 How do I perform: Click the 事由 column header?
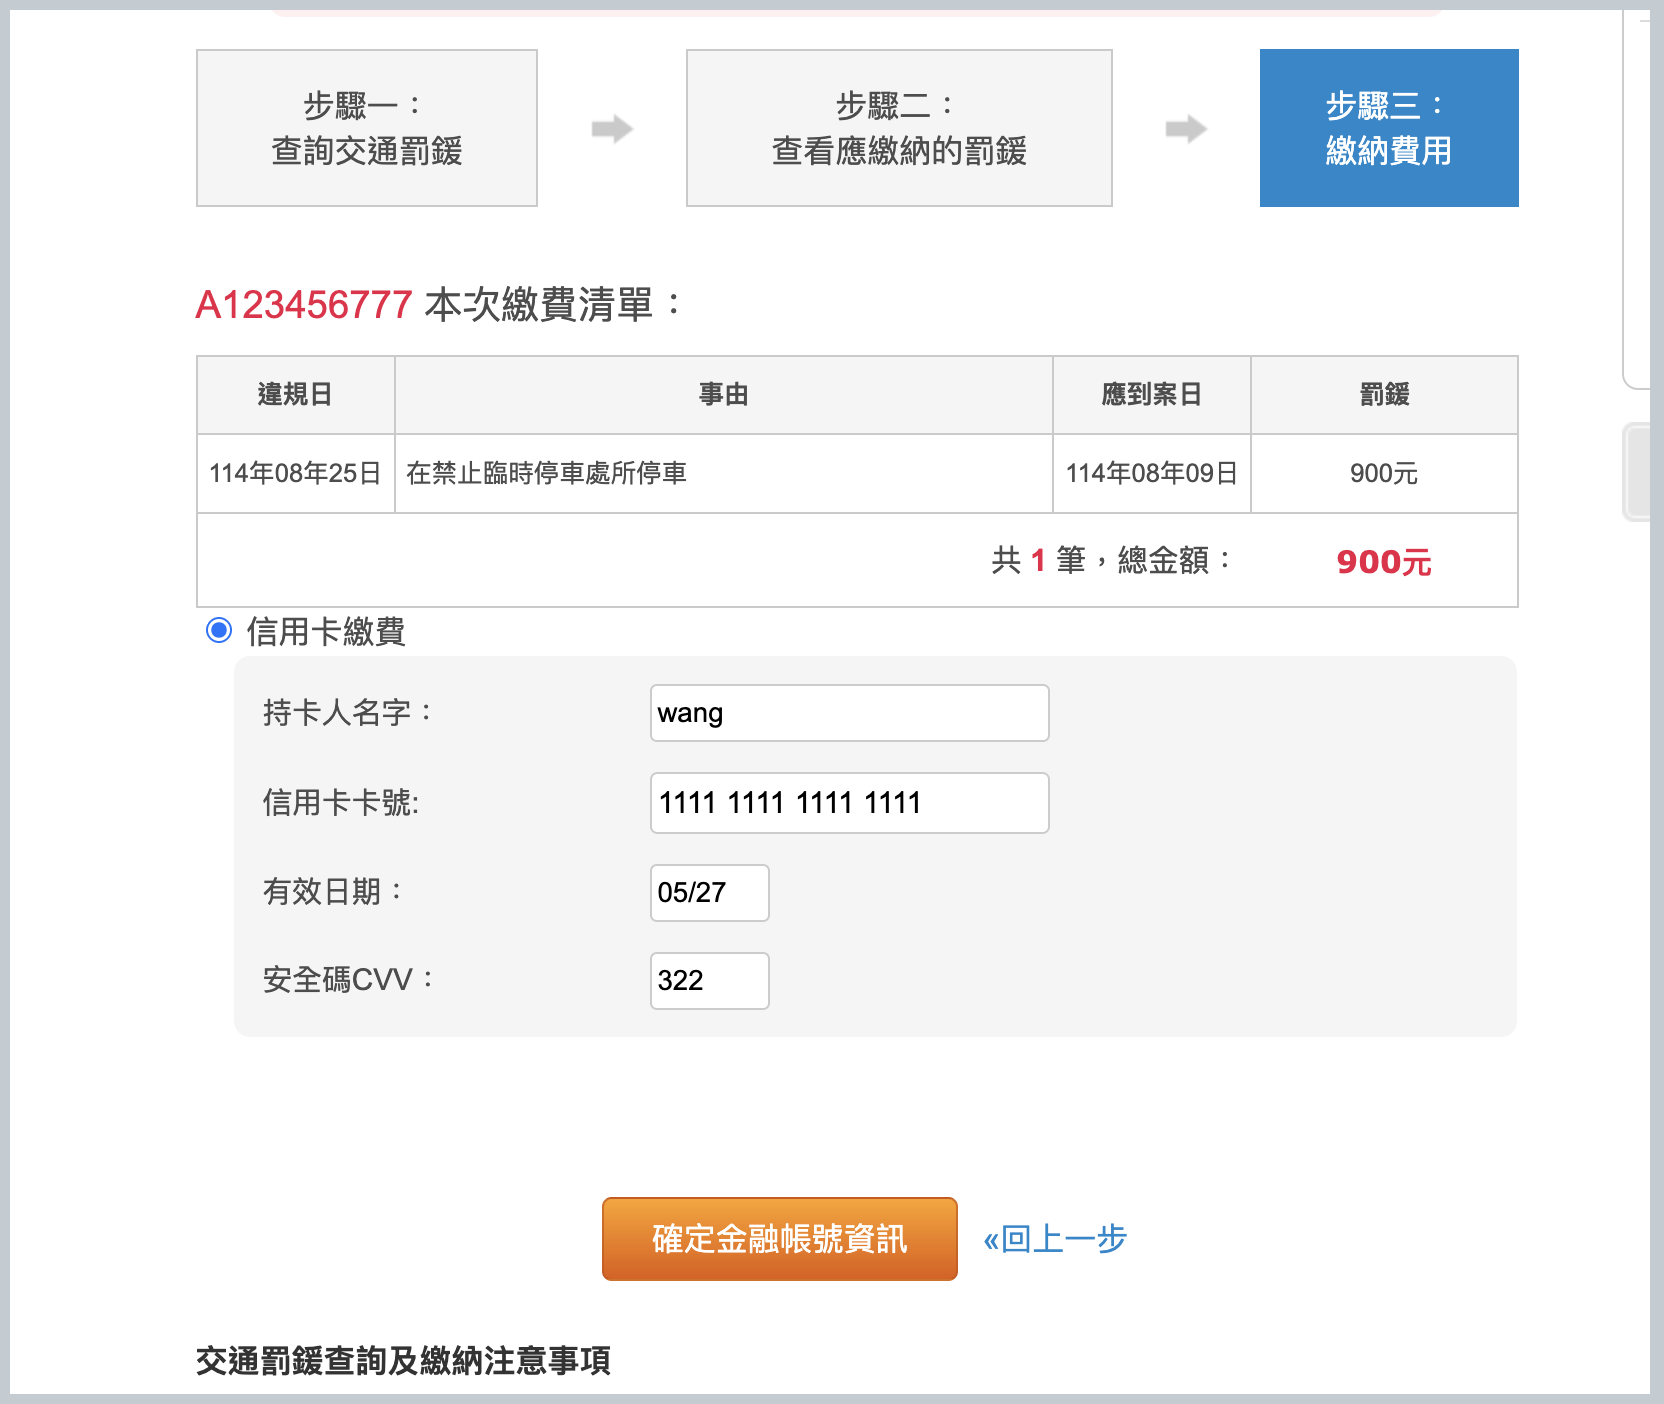723,395
